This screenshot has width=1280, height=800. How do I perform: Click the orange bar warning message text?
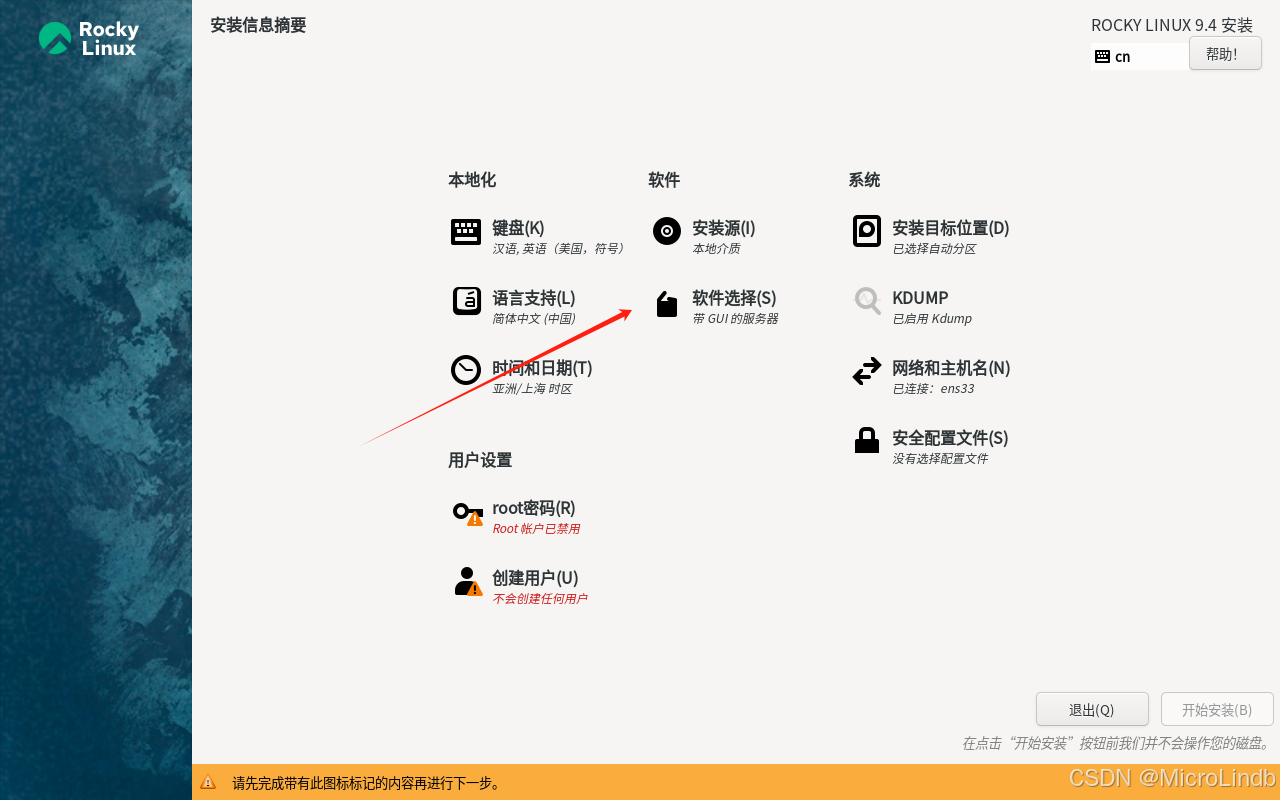[367, 783]
